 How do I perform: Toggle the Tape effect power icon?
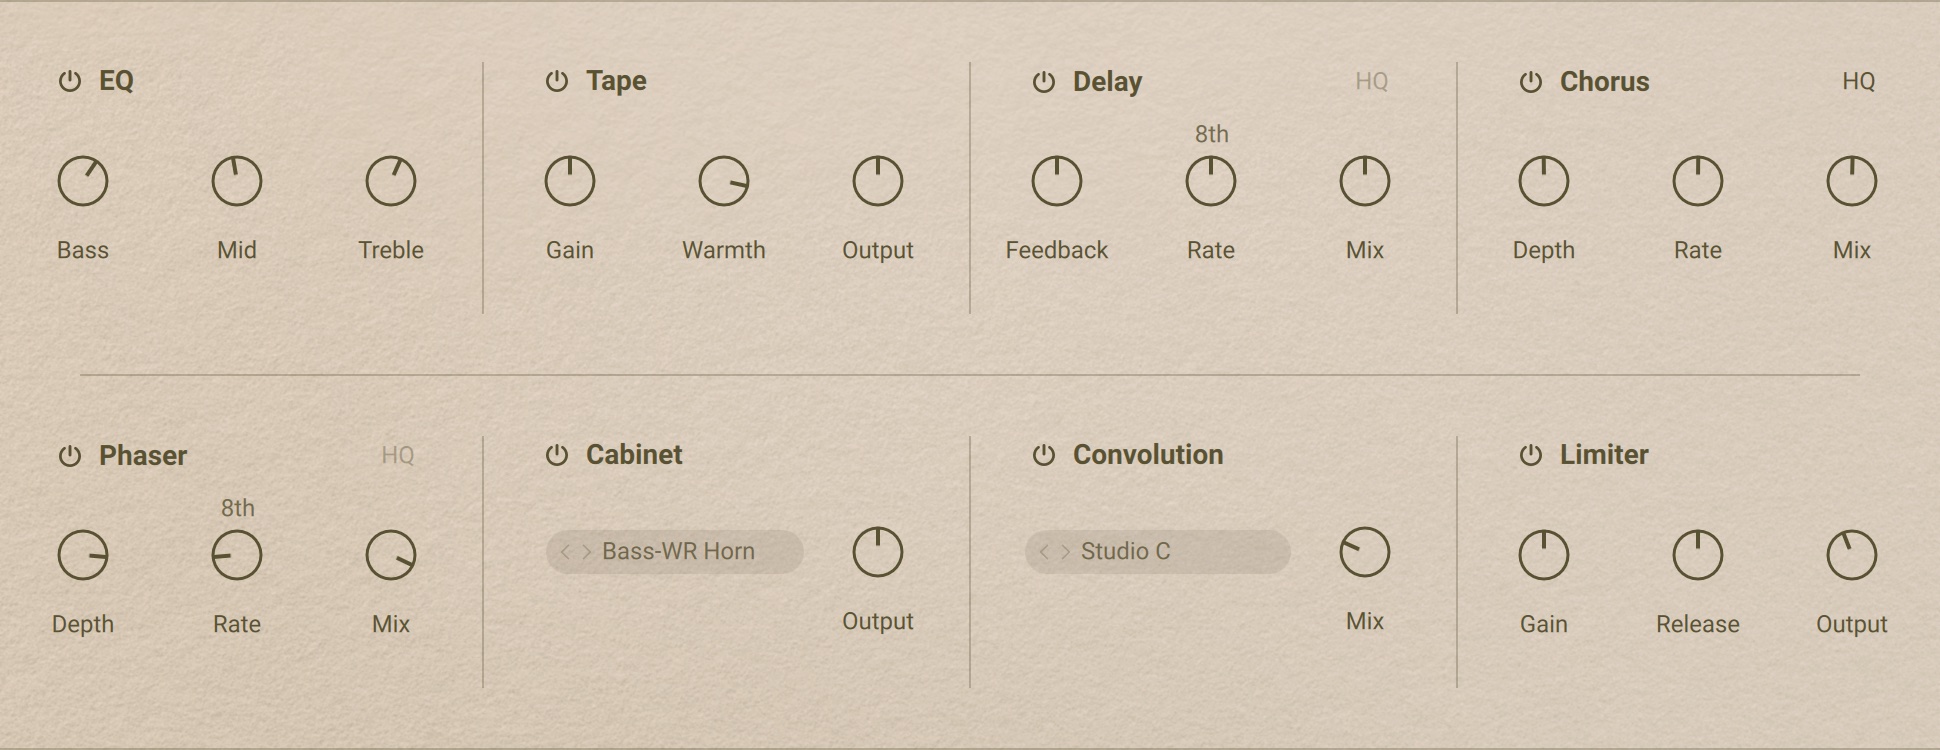(x=557, y=81)
